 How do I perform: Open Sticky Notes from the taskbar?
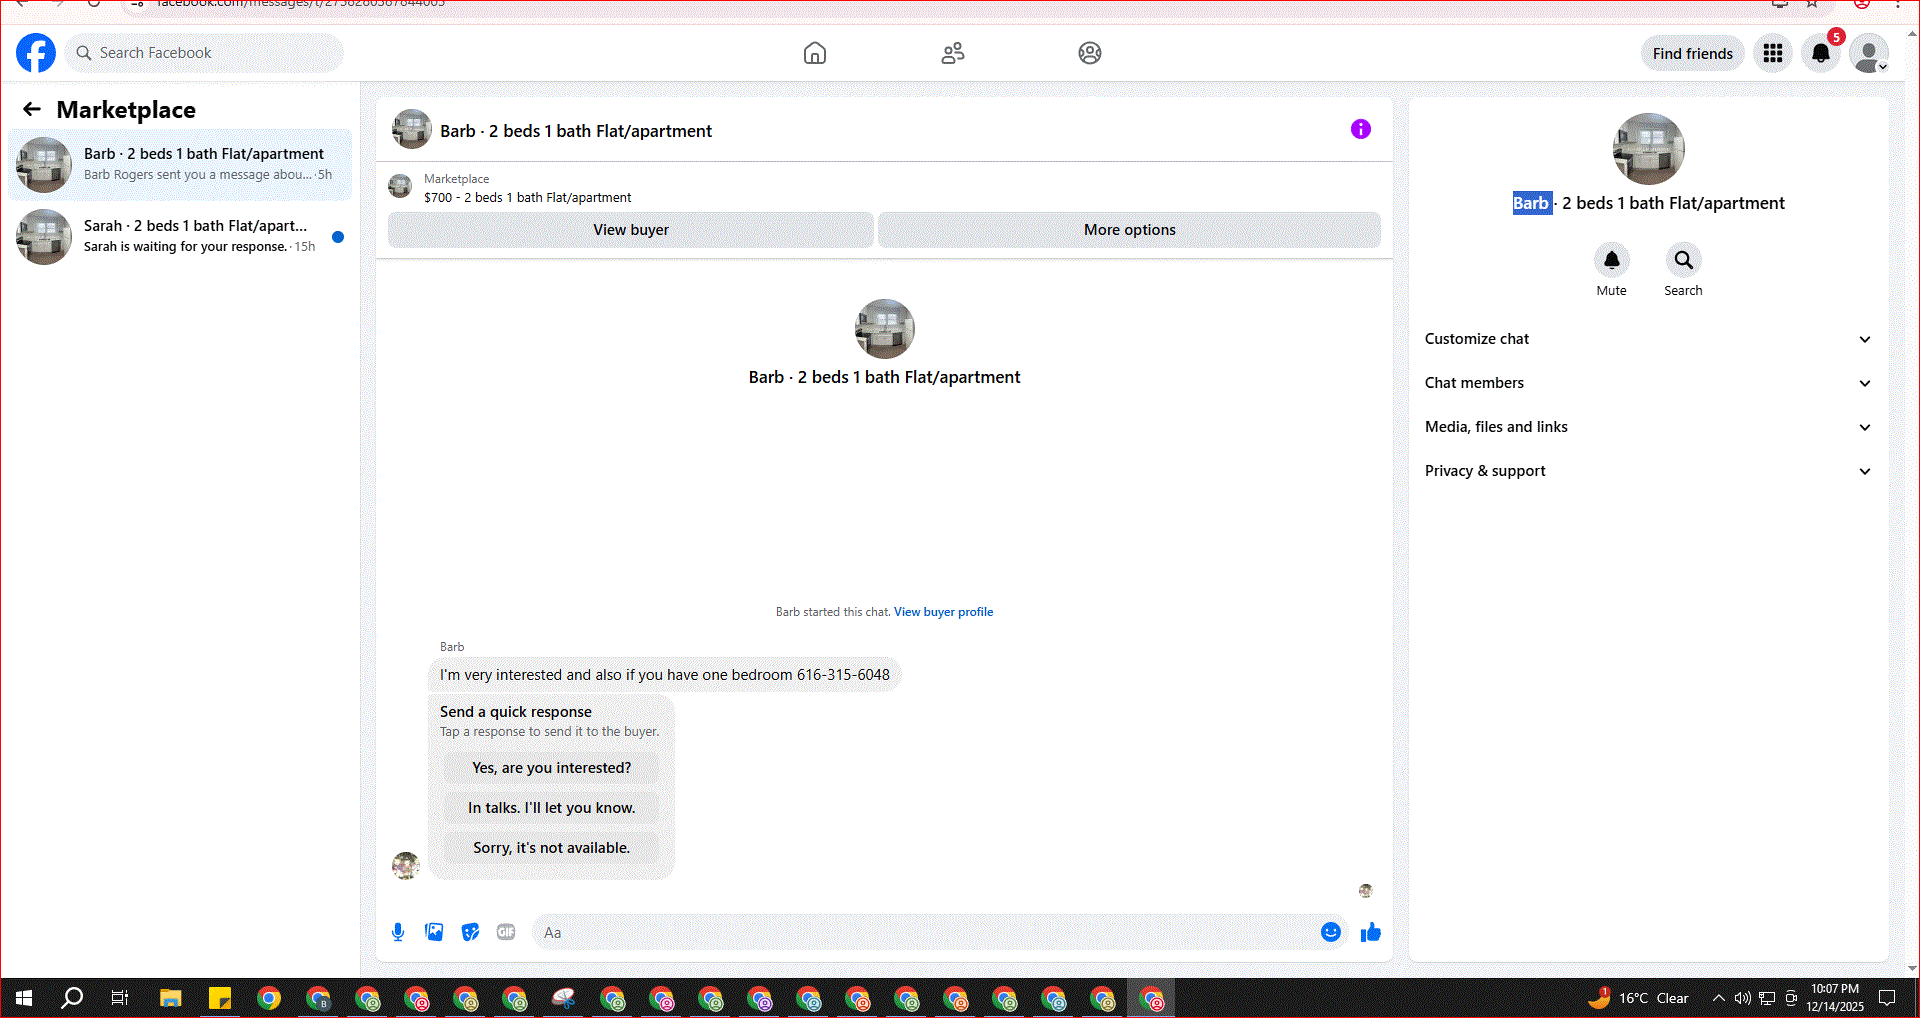[220, 998]
